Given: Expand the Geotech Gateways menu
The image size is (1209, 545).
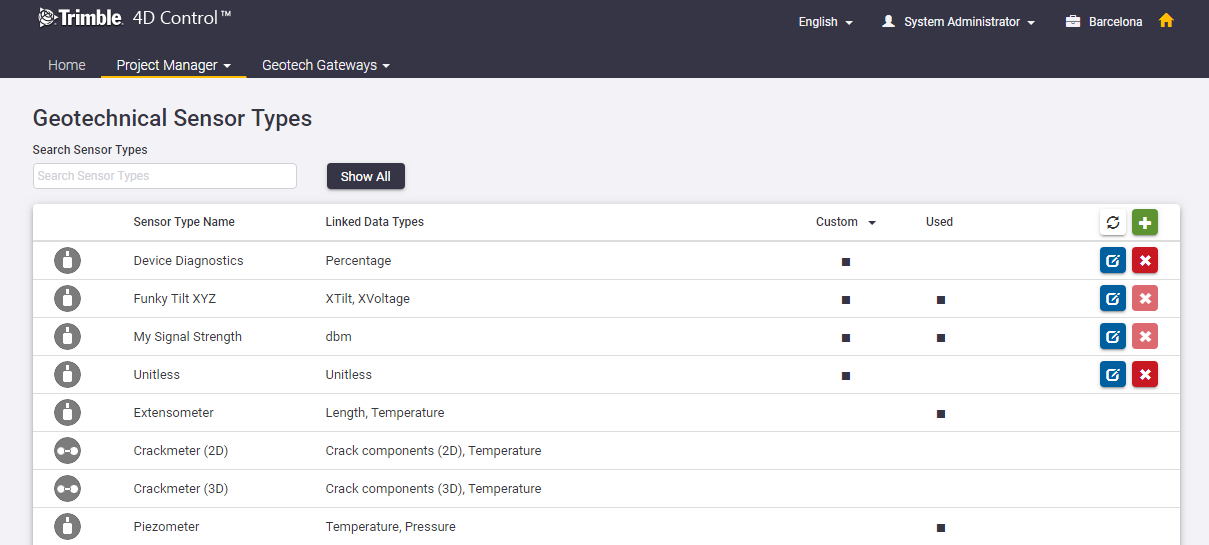Looking at the screenshot, I should [326, 65].
